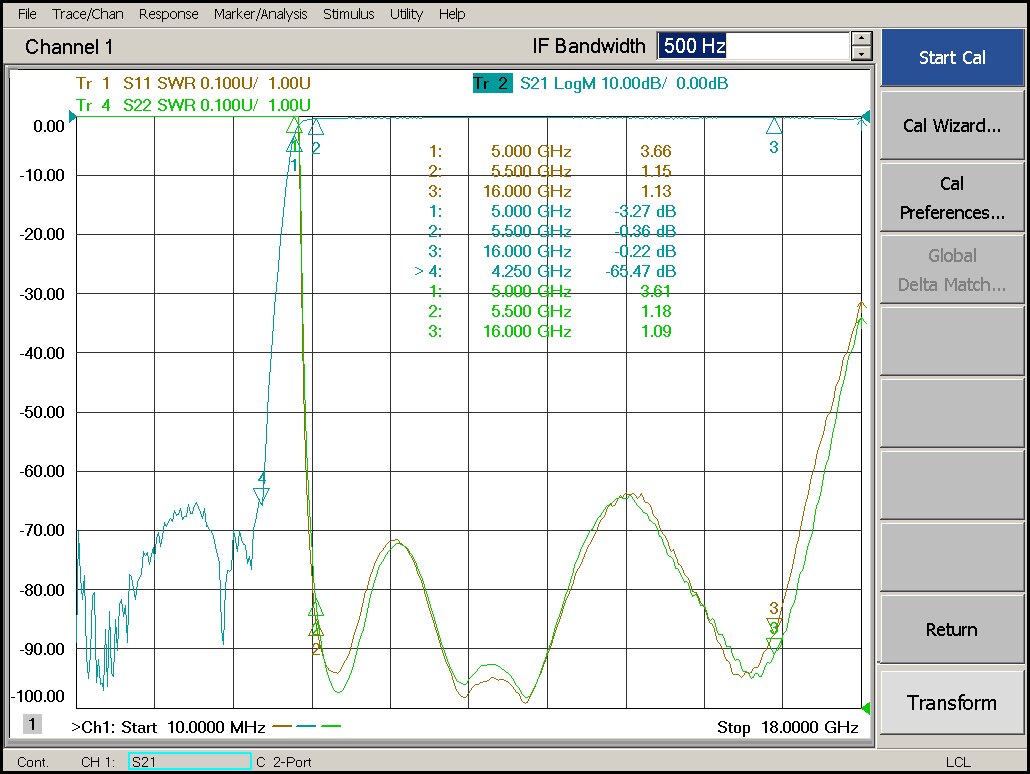Click the Return softkey
This screenshot has height=774, width=1030.
(952, 629)
